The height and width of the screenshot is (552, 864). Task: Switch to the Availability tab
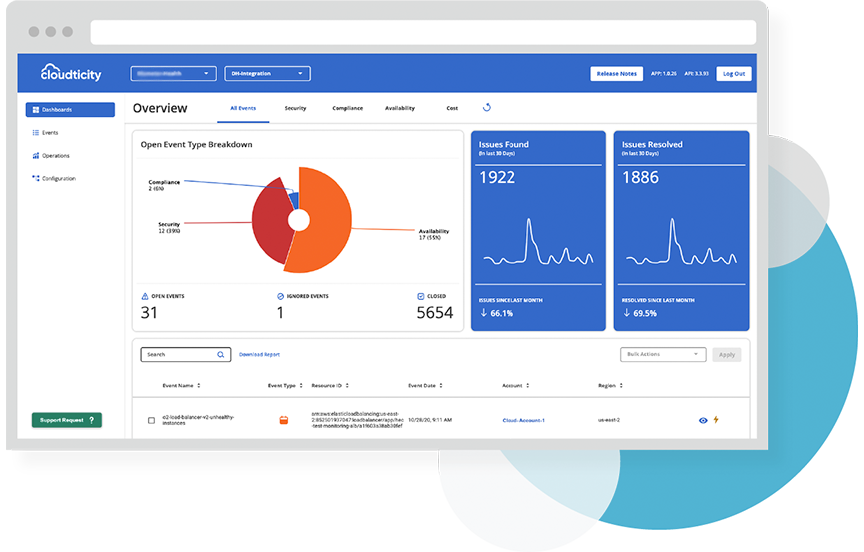400,109
